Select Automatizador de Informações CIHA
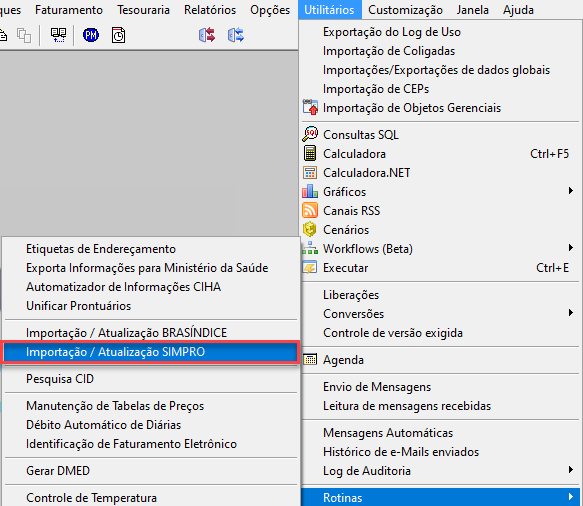This screenshot has width=583, height=506. pyautogui.click(x=151, y=287)
